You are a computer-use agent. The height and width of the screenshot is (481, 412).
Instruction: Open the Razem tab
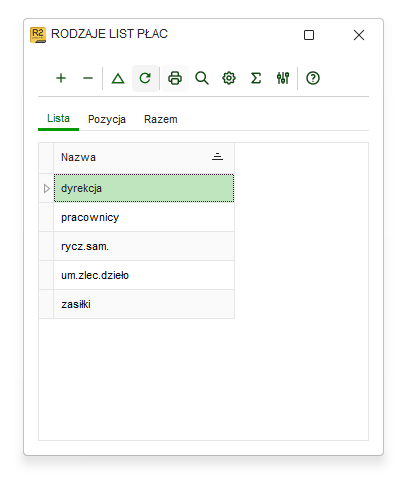point(161,119)
